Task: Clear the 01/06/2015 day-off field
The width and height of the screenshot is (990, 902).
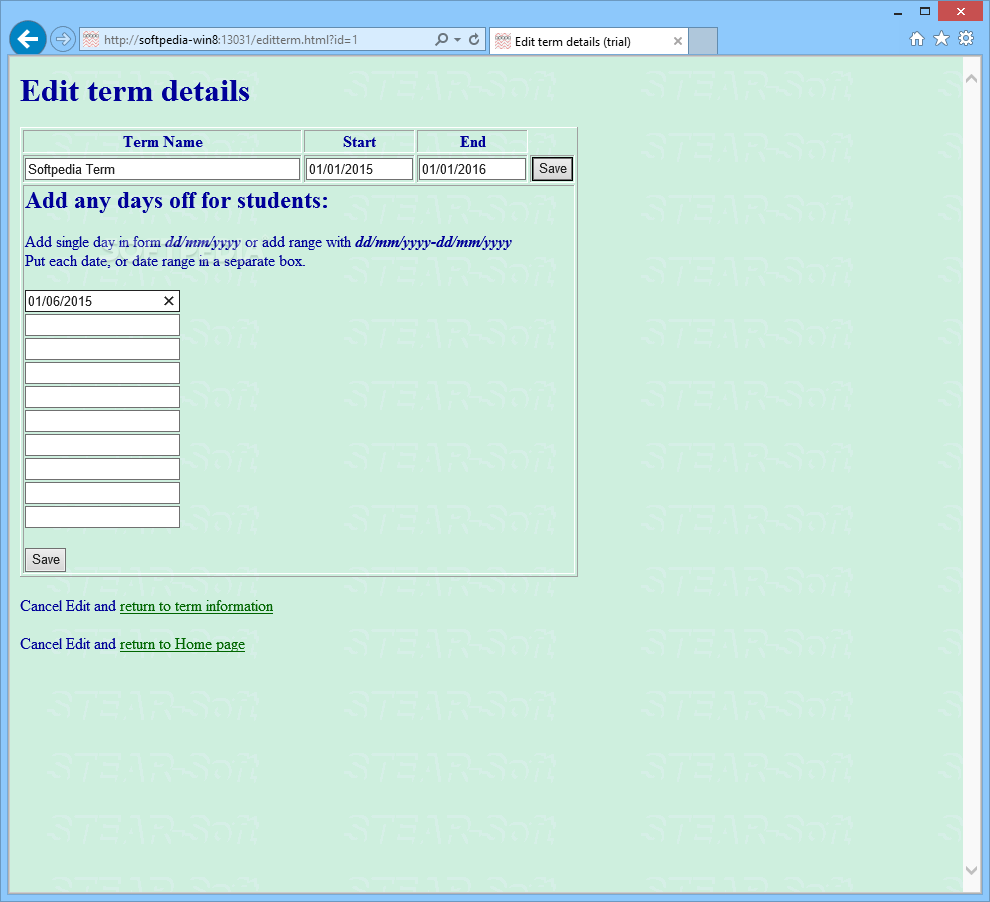Action: pyautogui.click(x=169, y=301)
